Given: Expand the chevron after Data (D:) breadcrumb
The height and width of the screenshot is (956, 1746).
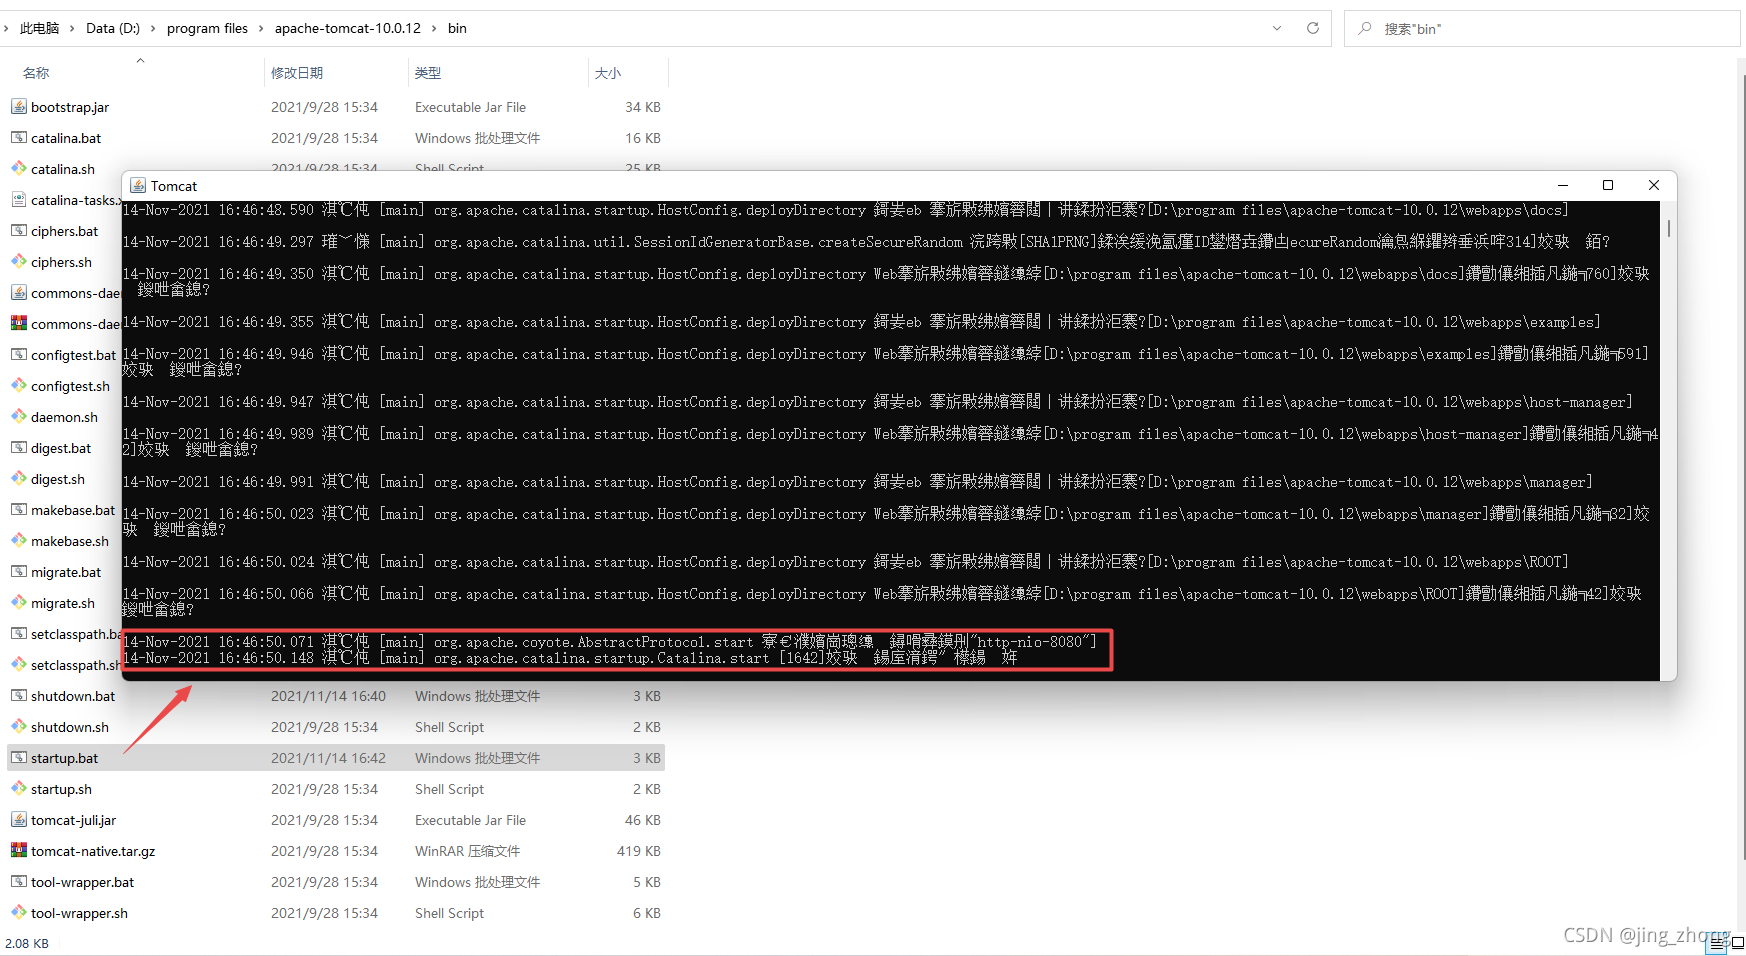Looking at the screenshot, I should coord(153,28).
